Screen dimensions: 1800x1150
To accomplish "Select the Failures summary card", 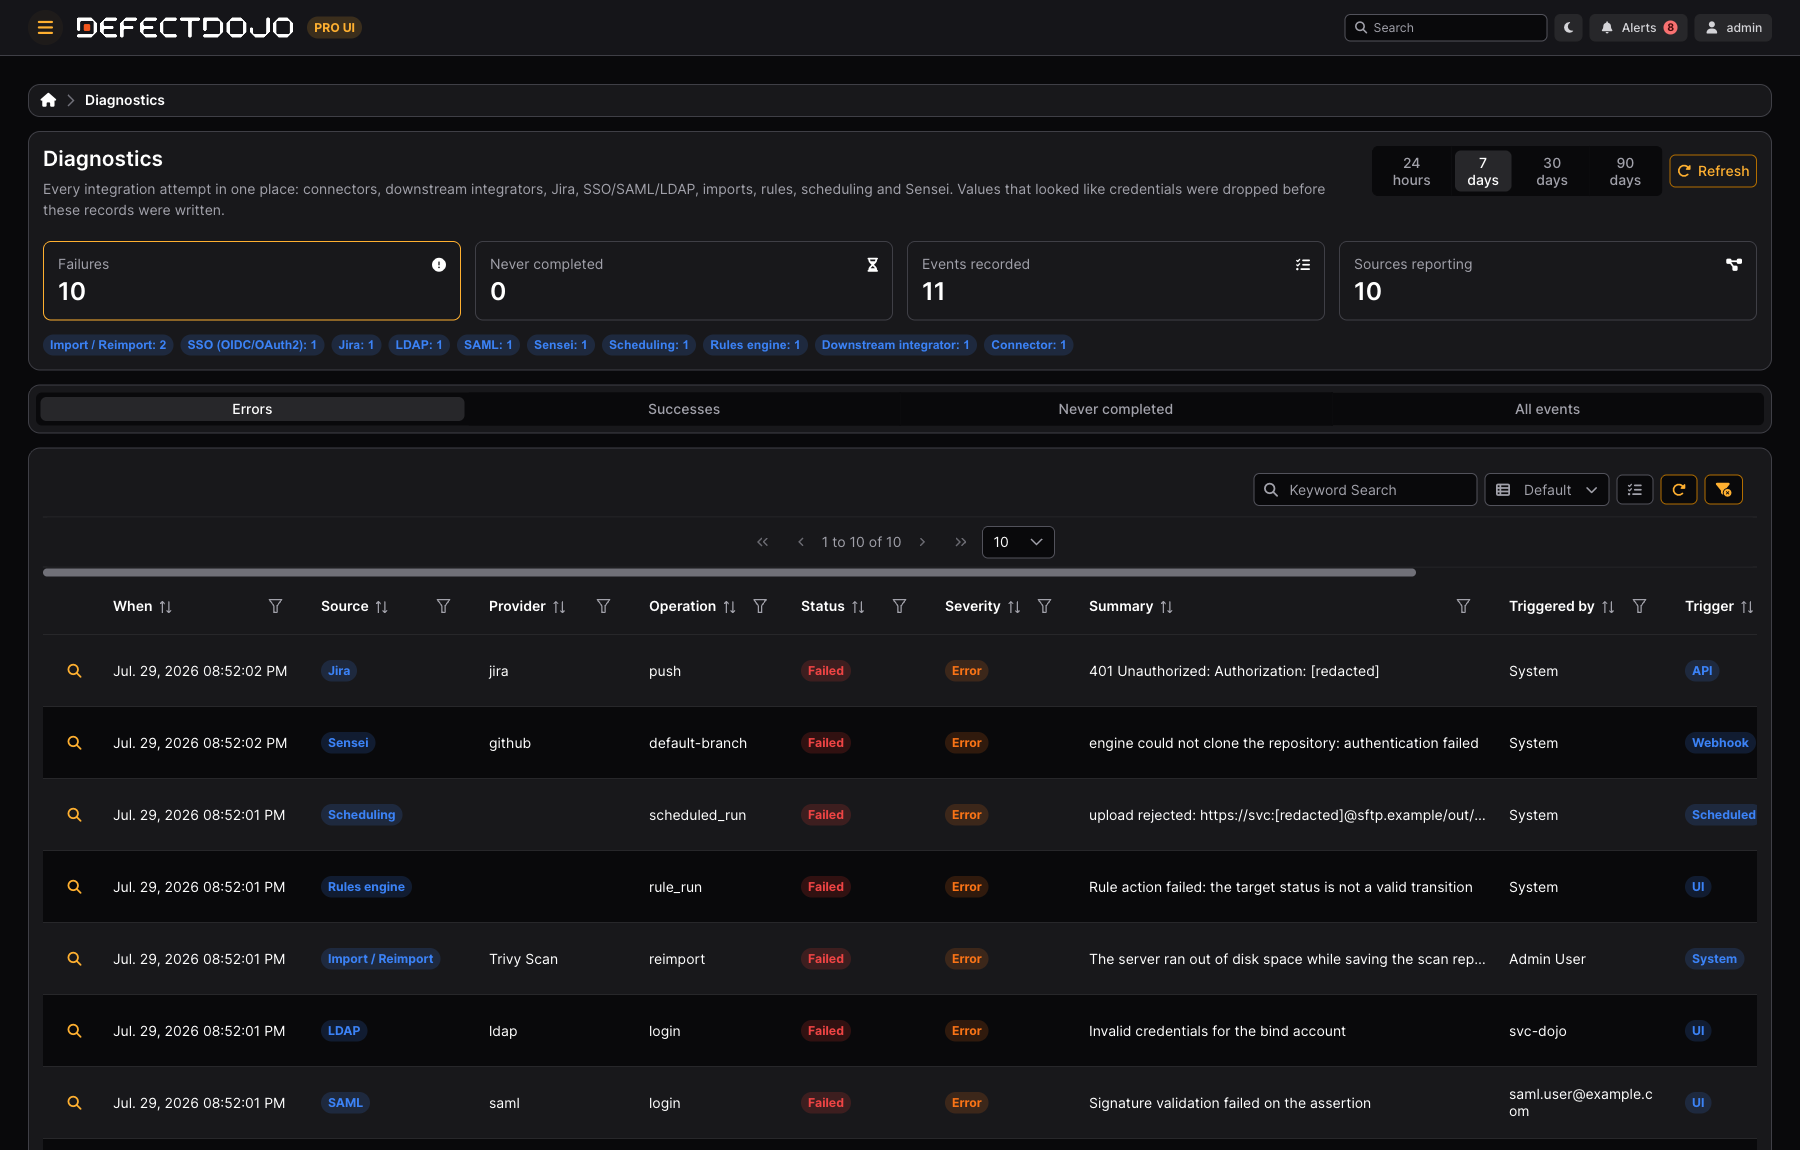I will (252, 280).
